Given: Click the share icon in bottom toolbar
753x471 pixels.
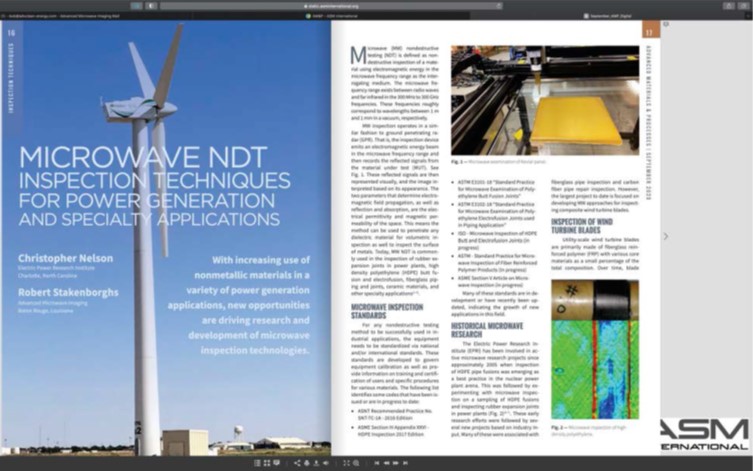Looking at the screenshot, I should [x=297, y=463].
